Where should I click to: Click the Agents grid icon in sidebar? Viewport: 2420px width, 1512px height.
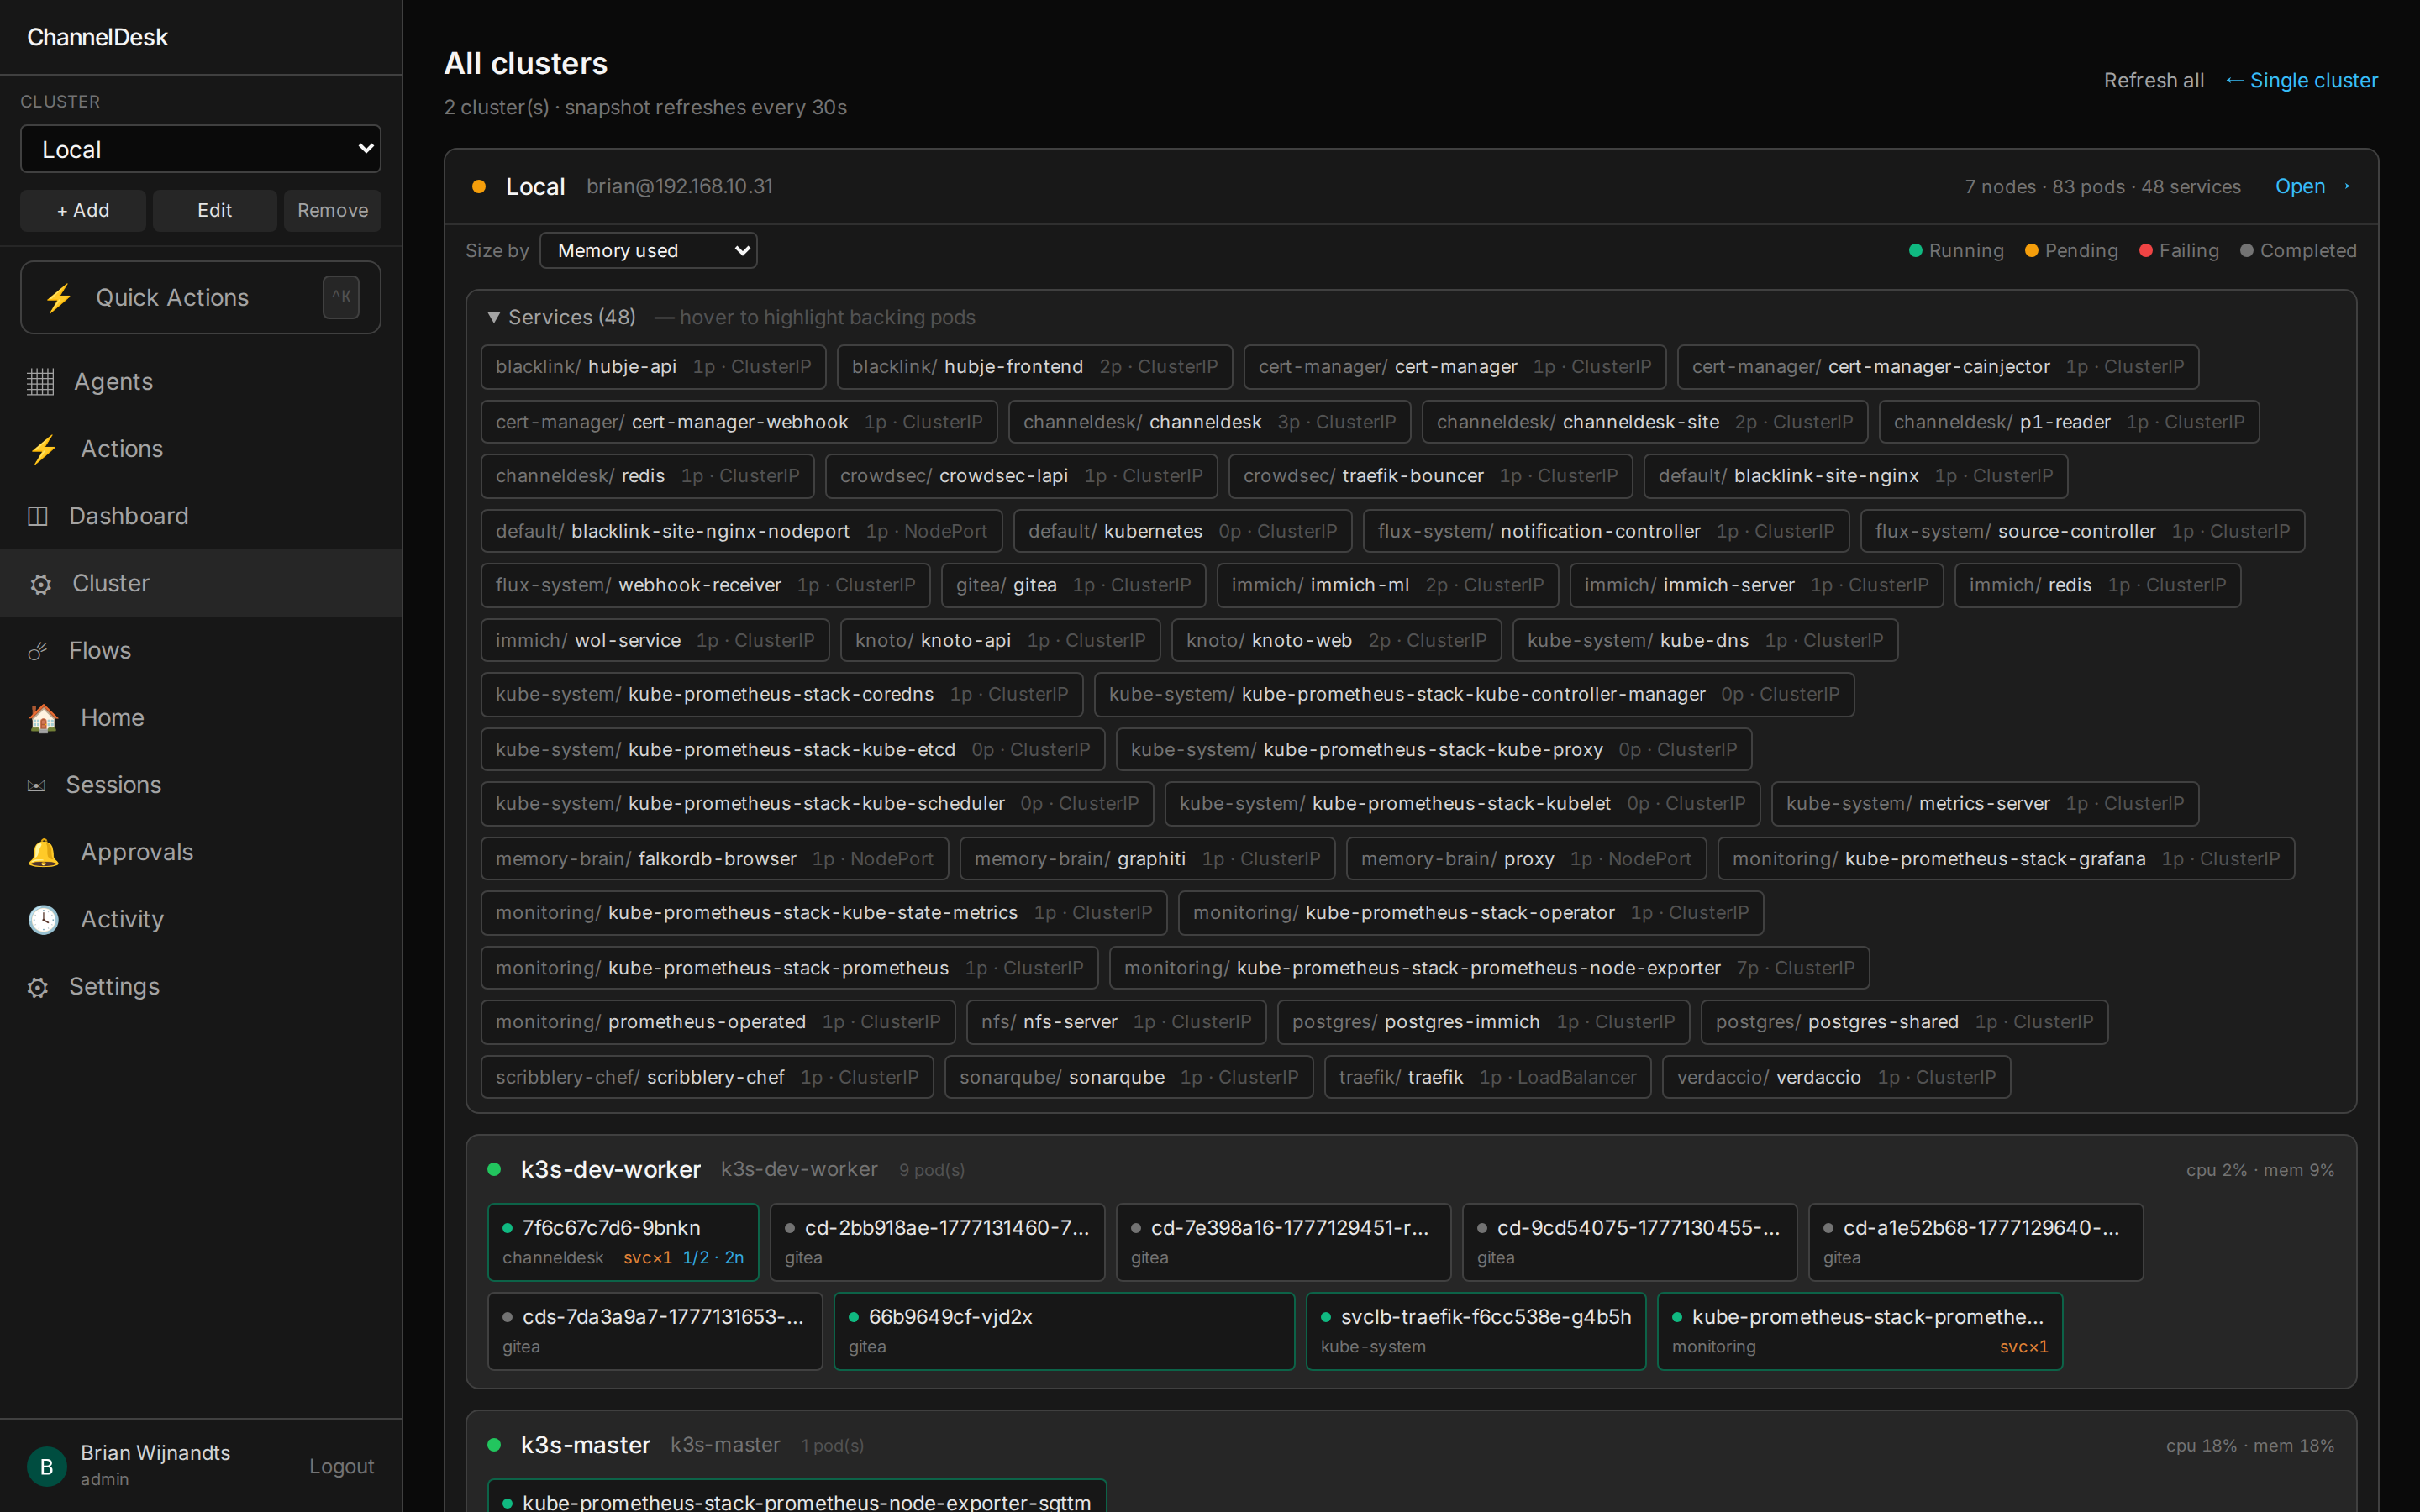pyautogui.click(x=40, y=382)
